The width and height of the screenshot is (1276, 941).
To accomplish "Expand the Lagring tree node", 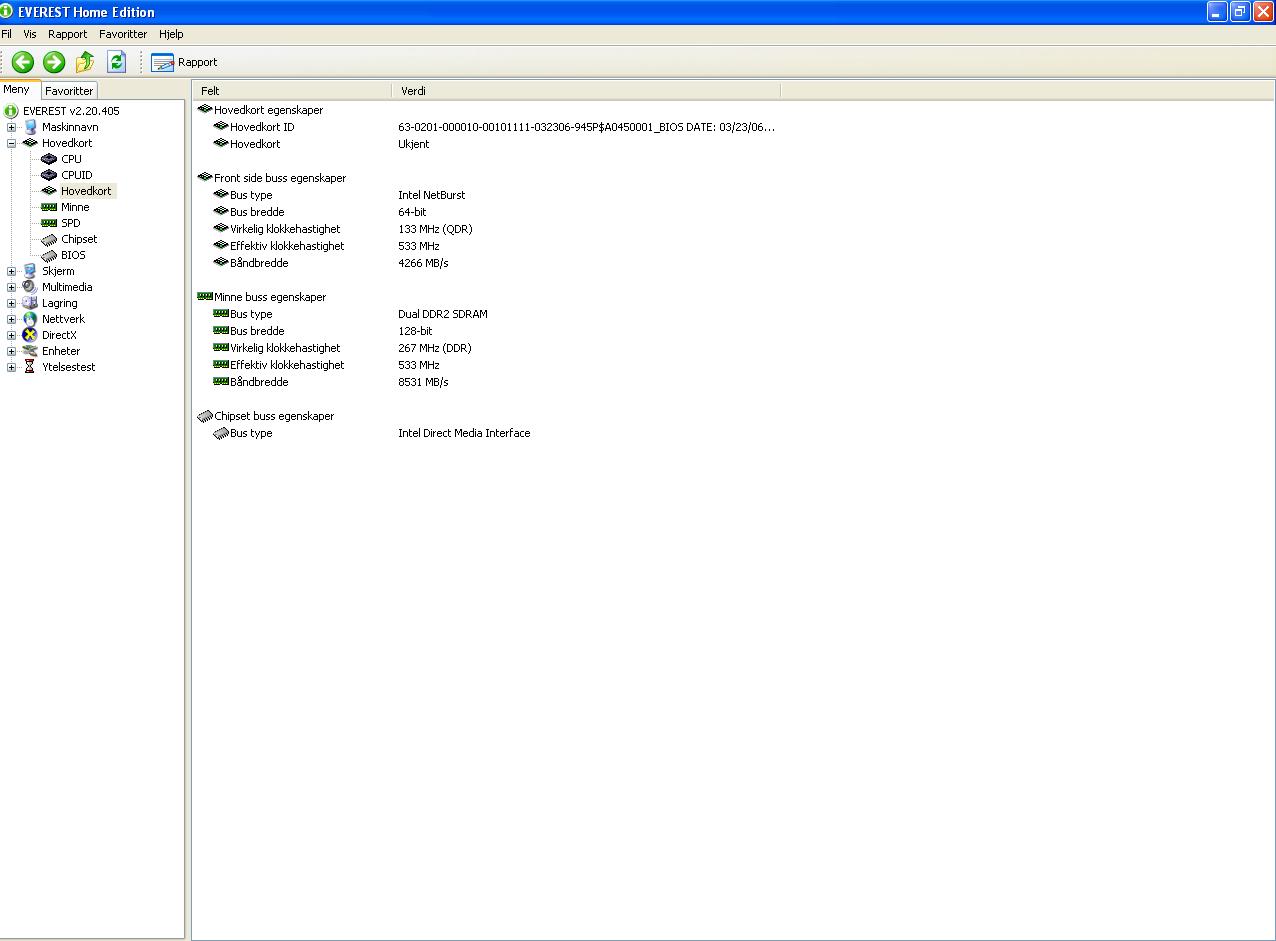I will coord(11,303).
